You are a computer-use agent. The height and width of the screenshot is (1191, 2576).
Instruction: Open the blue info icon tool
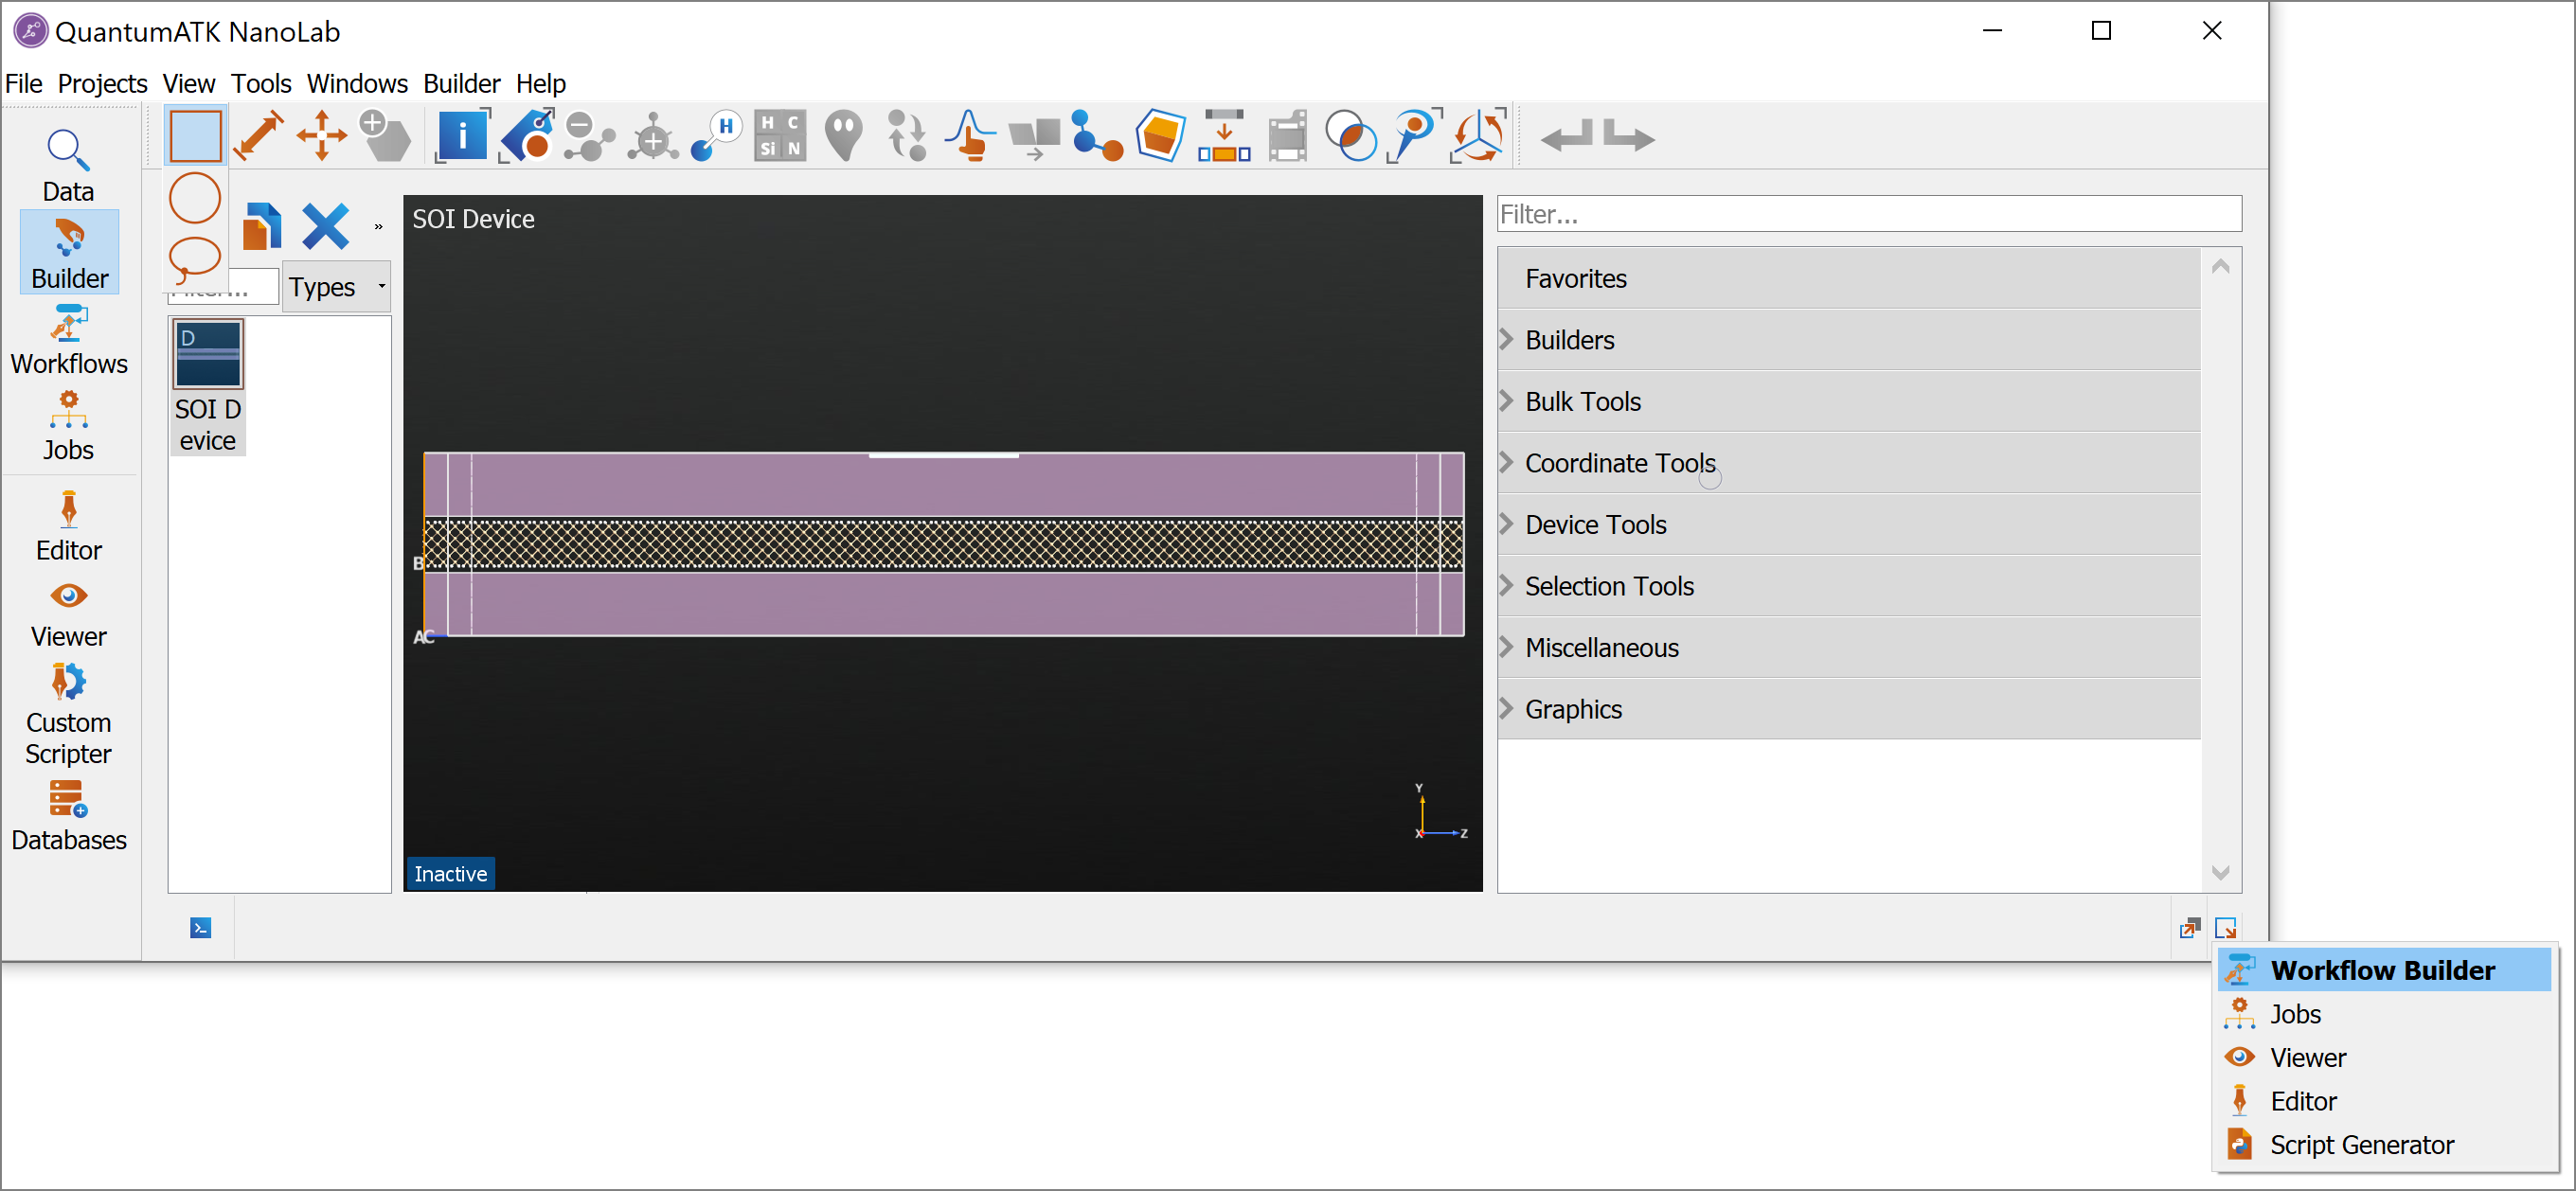462,136
